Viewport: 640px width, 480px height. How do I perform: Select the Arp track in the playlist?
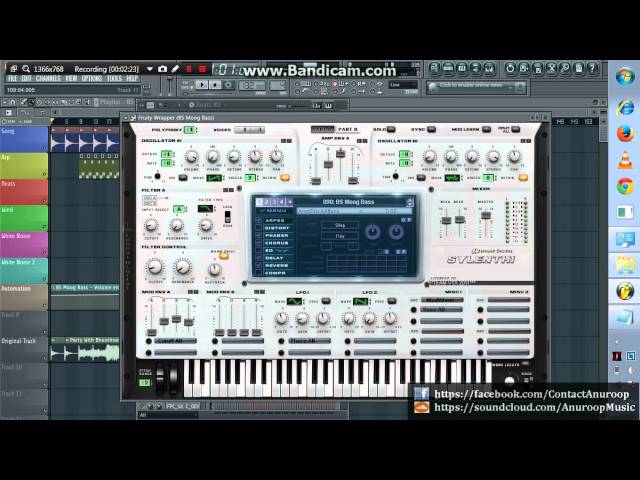coord(24,165)
